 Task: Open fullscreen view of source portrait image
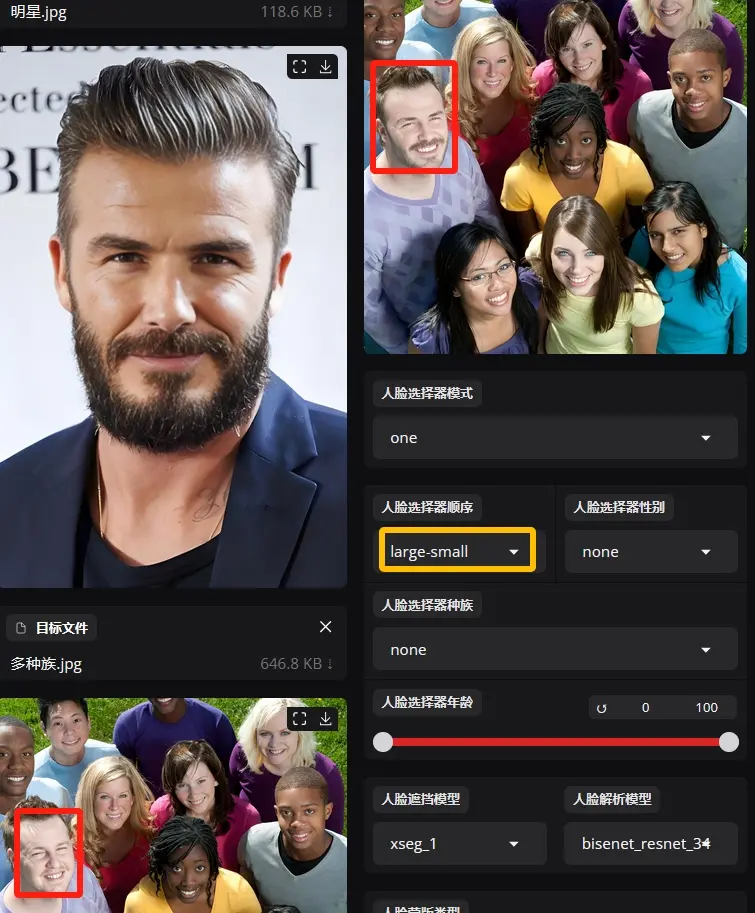[x=299, y=67]
